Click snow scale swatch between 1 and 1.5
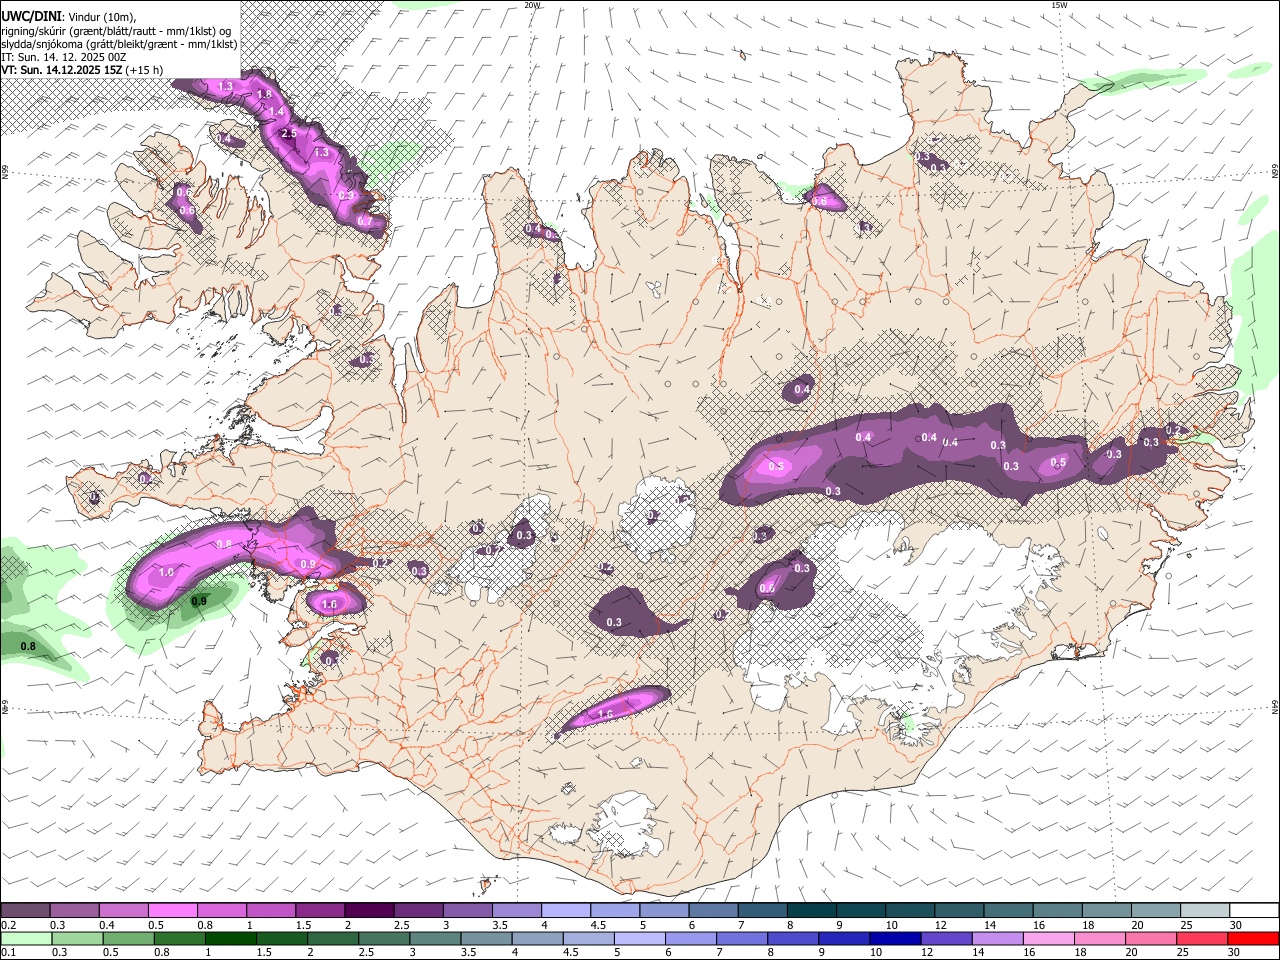This screenshot has height=960, width=1280. point(270,910)
